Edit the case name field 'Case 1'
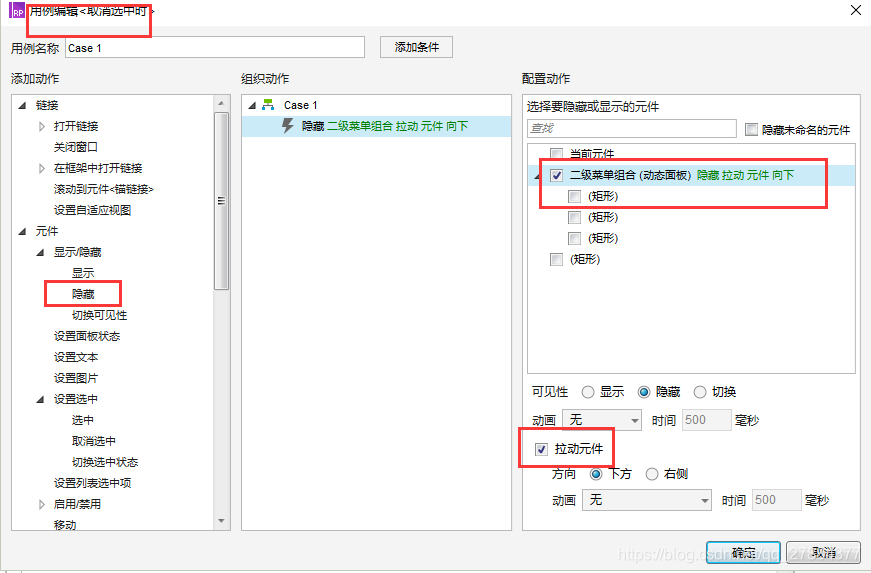 pyautogui.click(x=215, y=48)
